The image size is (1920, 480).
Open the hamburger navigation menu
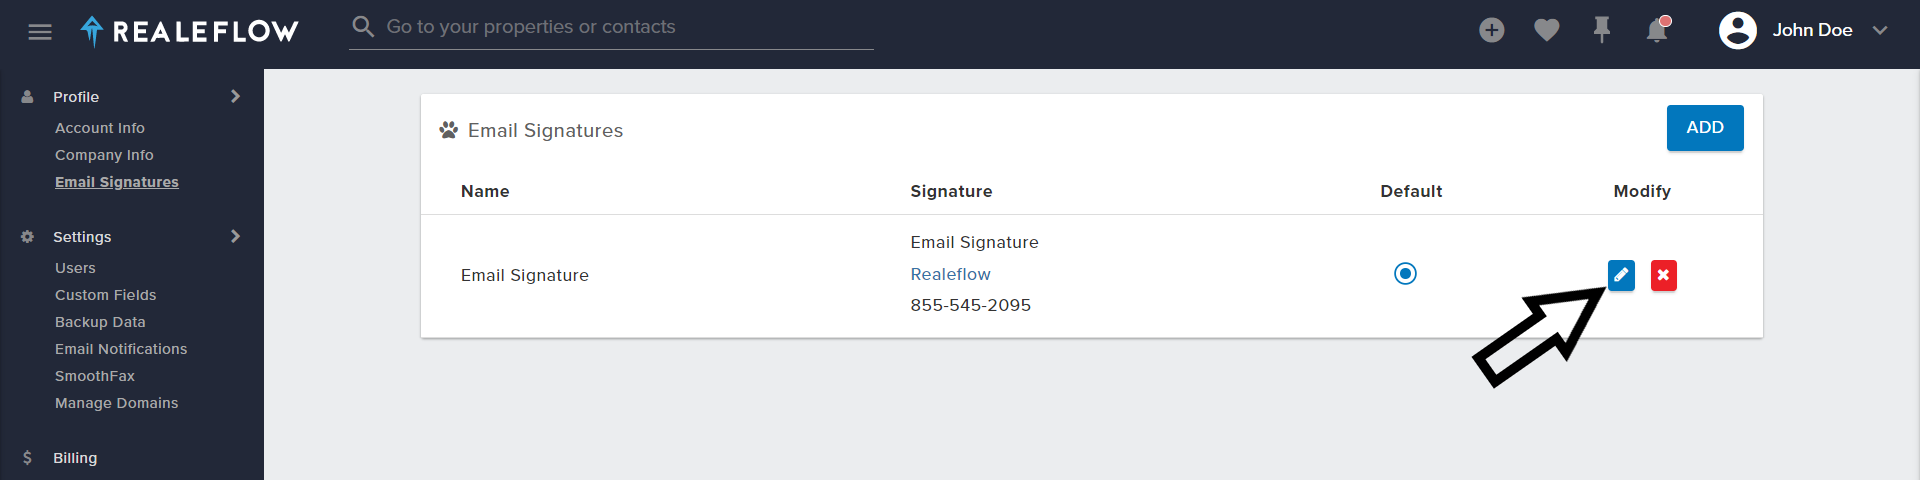click(x=40, y=32)
